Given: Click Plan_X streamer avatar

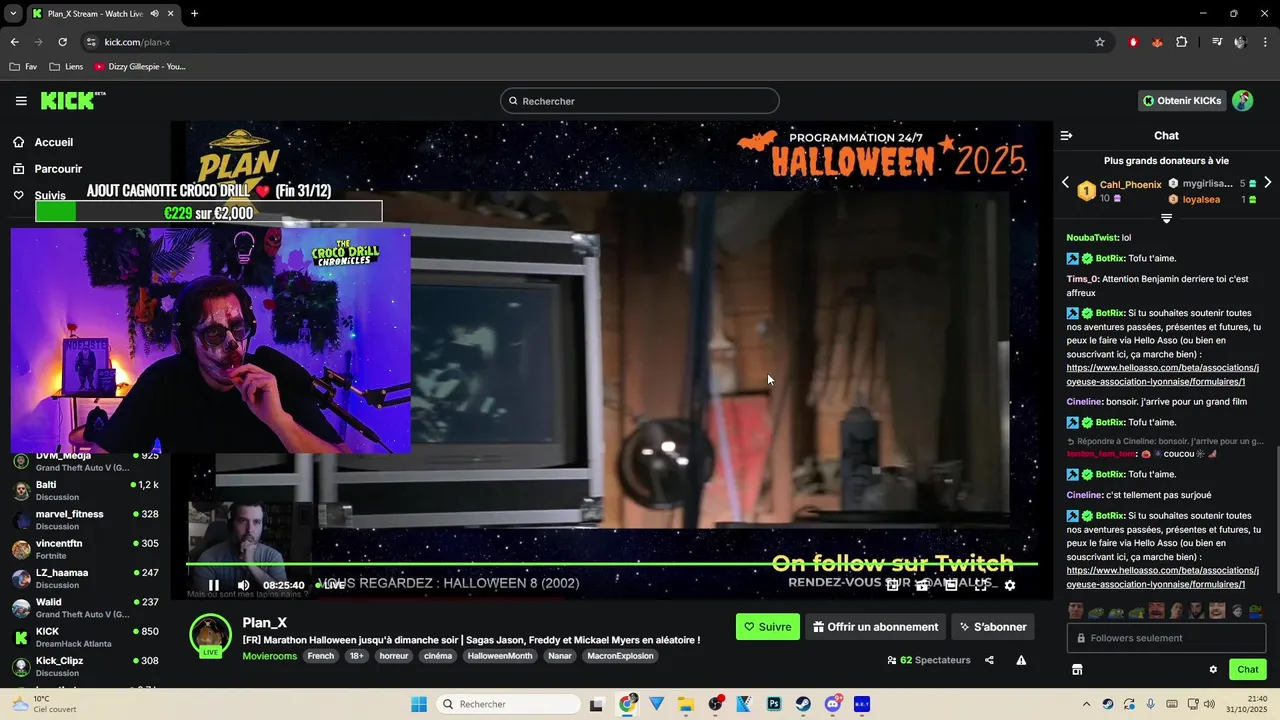Looking at the screenshot, I should click(211, 637).
